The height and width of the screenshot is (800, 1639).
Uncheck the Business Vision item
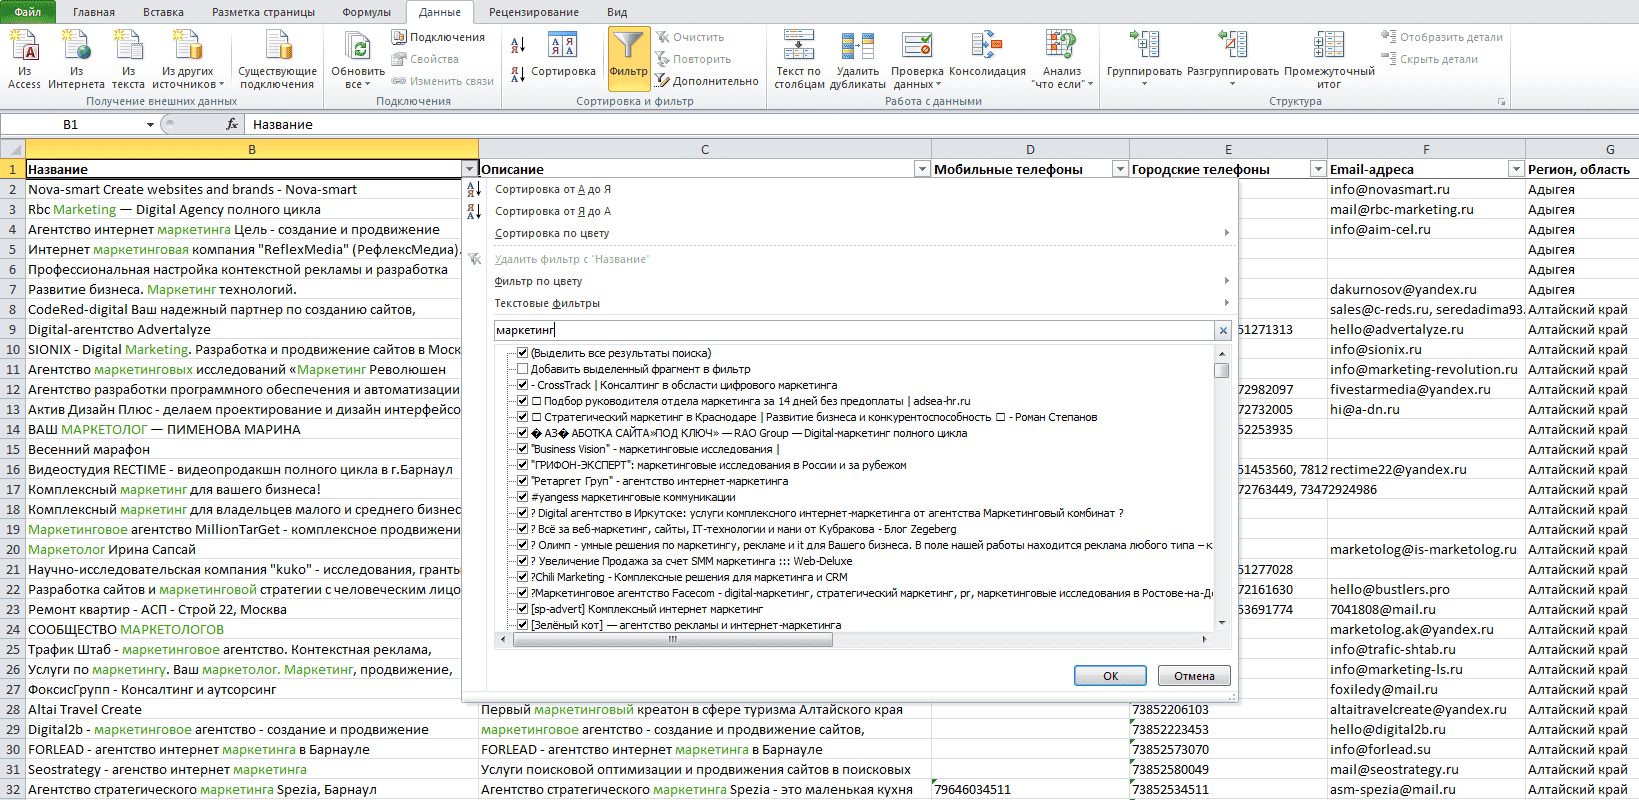(x=522, y=449)
